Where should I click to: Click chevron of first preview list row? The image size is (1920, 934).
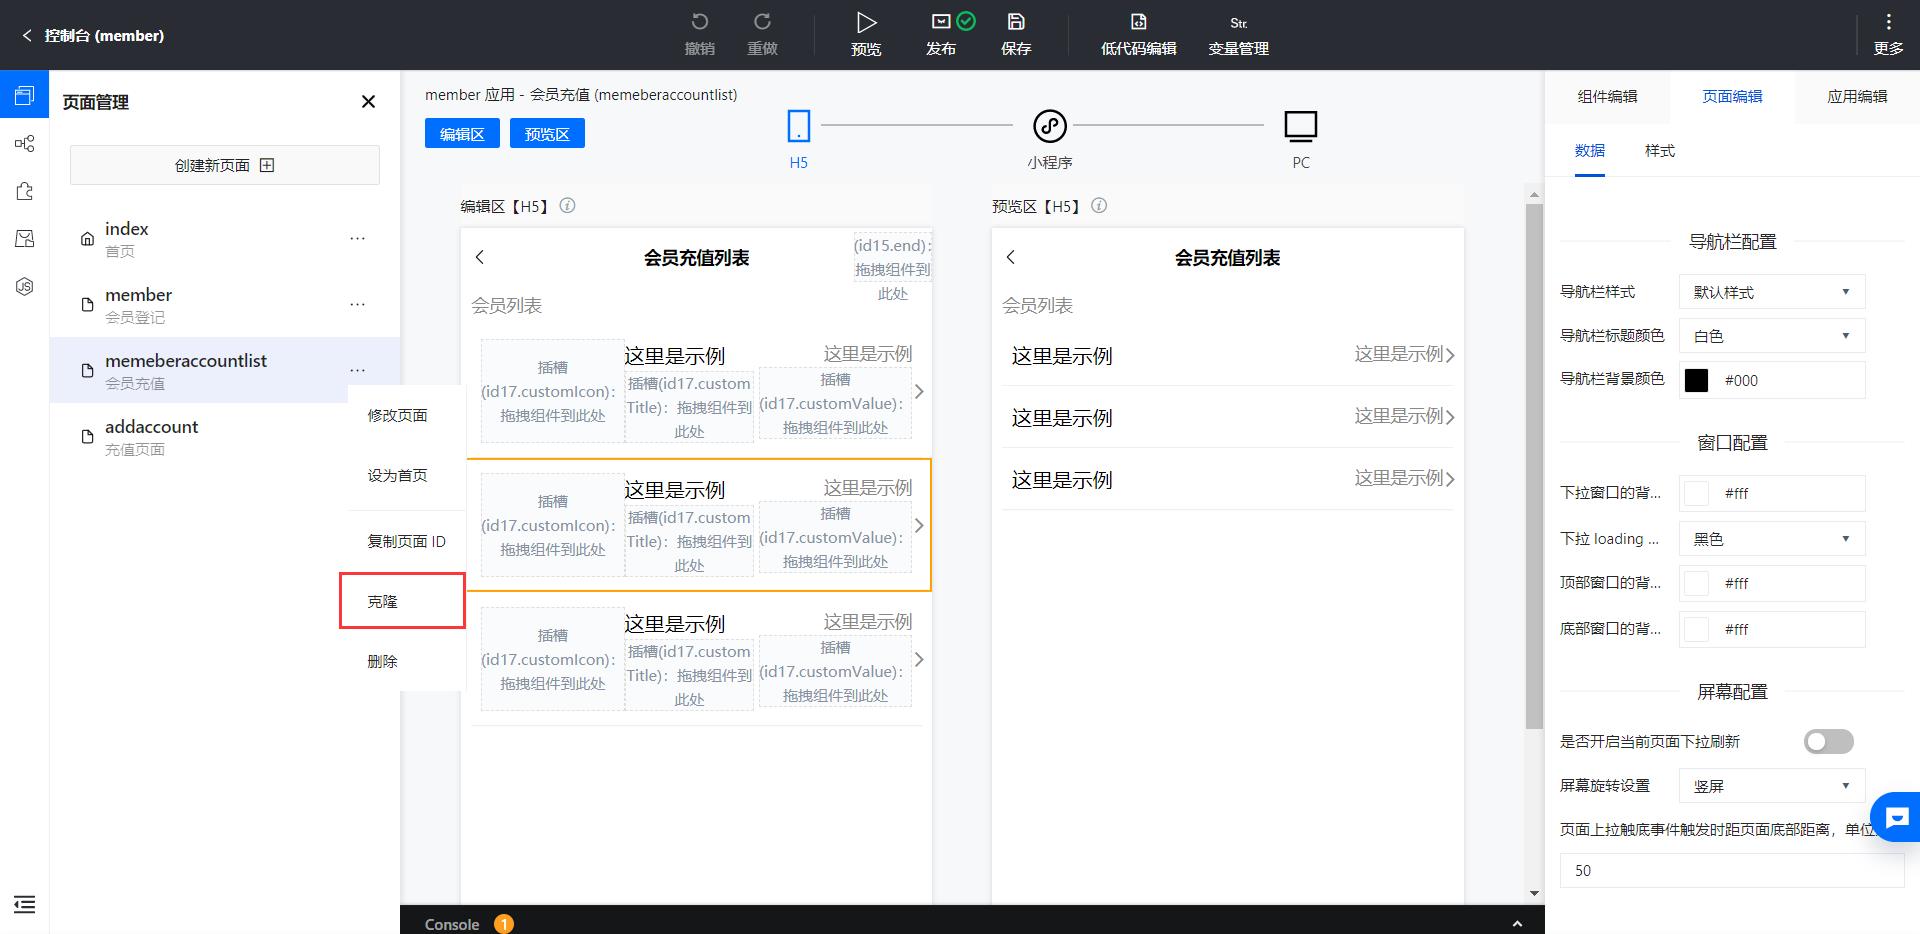coord(1450,355)
